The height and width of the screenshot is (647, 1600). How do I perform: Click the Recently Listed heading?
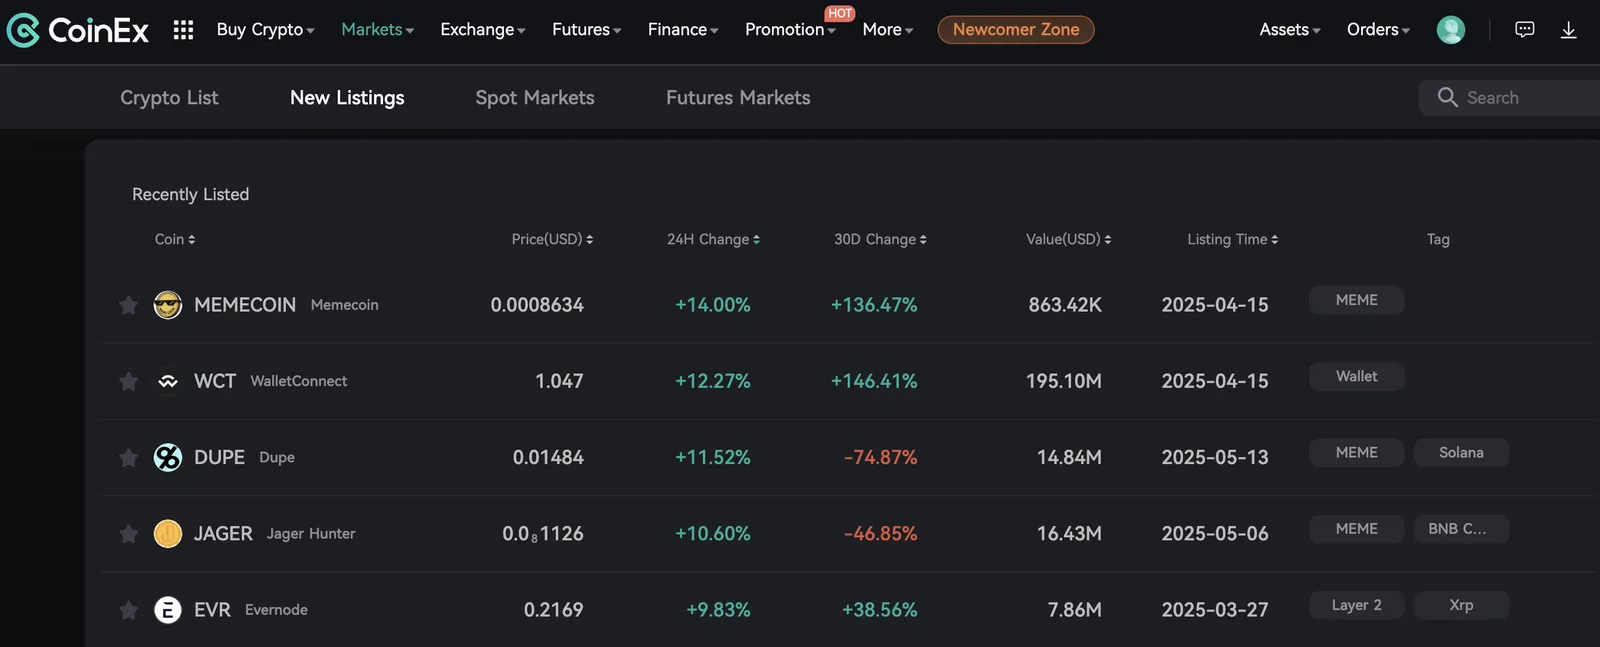coord(190,194)
